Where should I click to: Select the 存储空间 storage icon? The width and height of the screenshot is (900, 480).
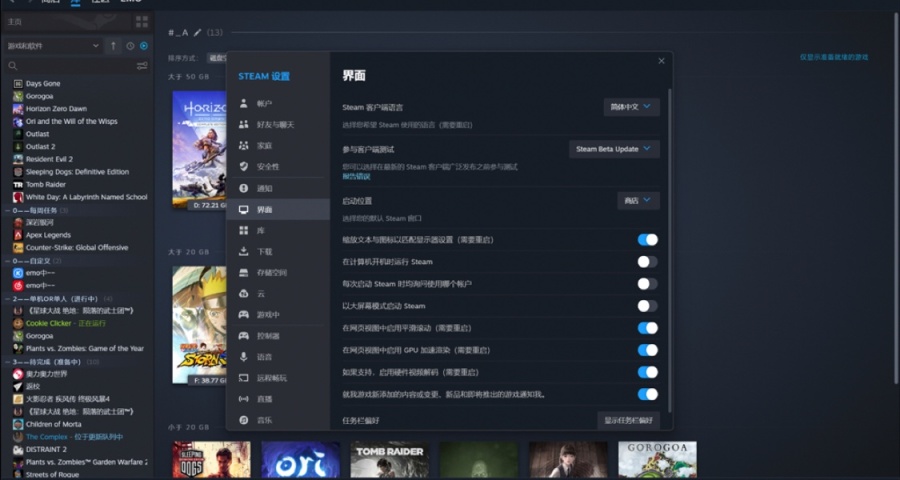(244, 273)
